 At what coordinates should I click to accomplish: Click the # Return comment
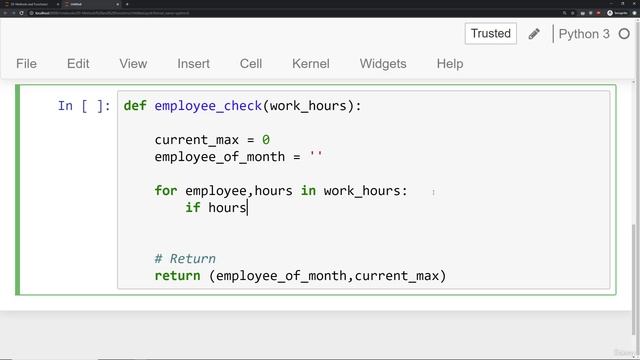coord(185,259)
